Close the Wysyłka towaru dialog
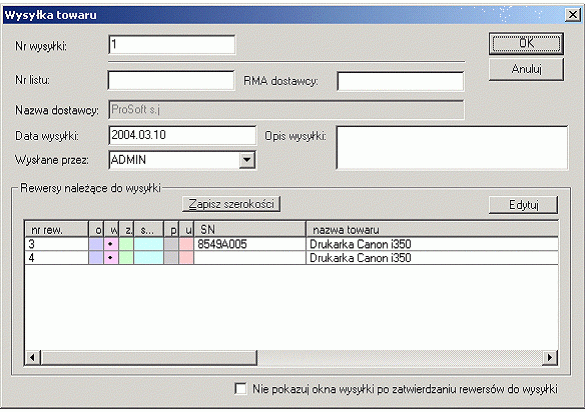This screenshot has width=585, height=412. (572, 15)
